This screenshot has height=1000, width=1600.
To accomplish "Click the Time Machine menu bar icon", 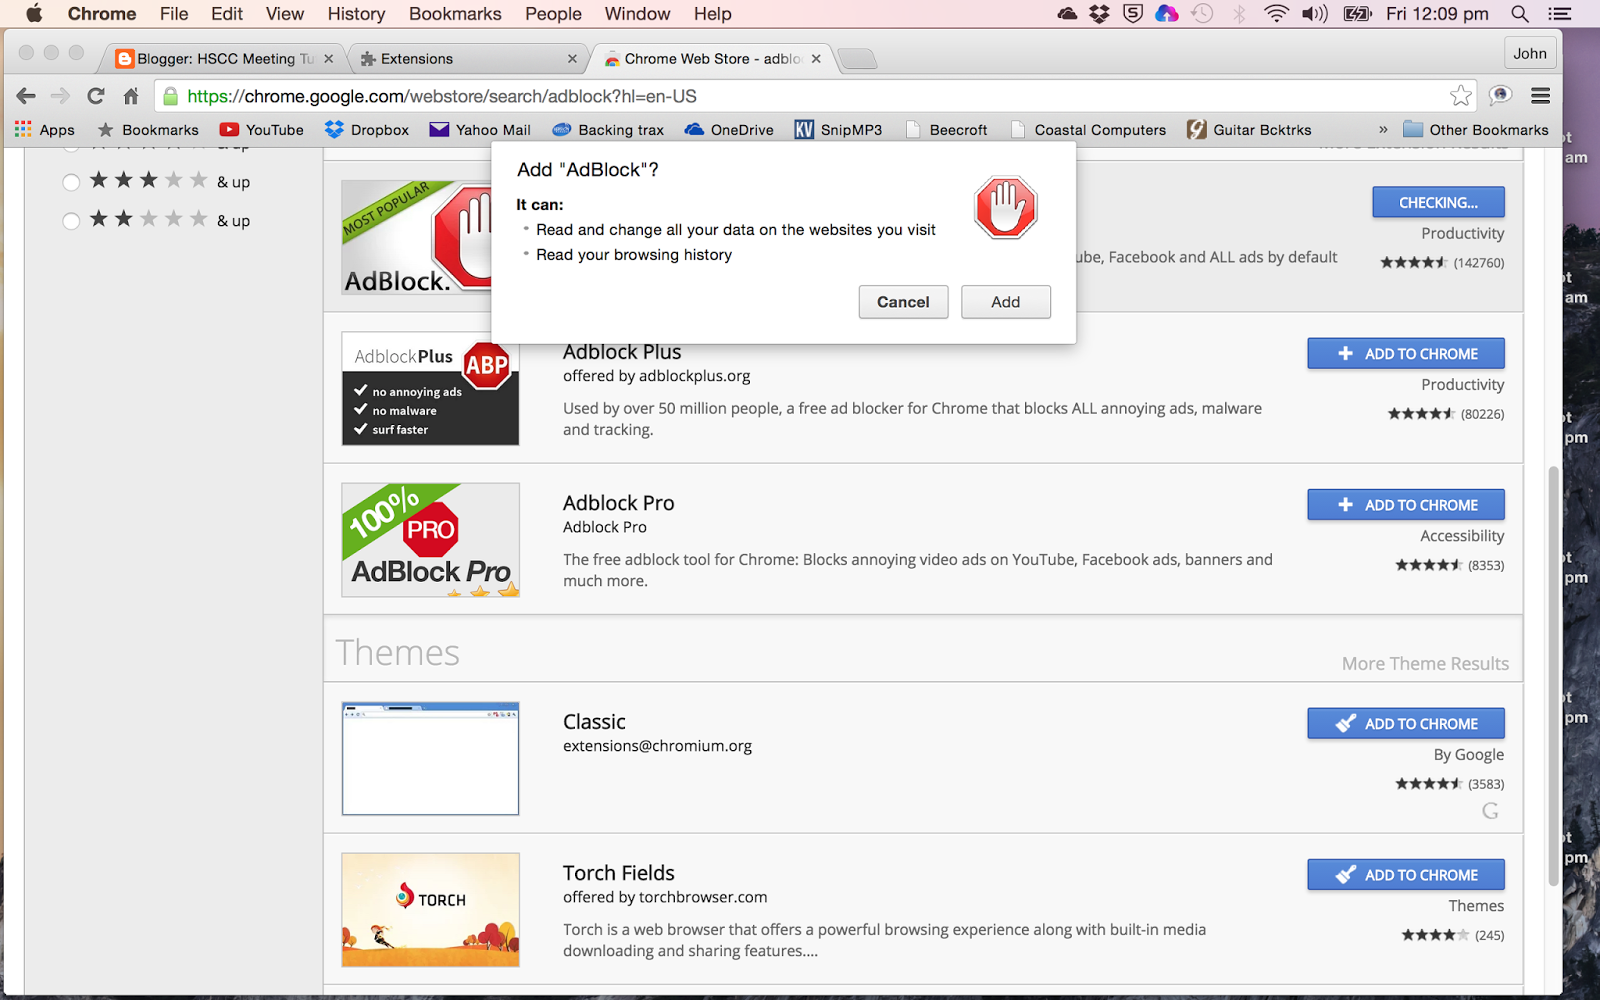I will (x=1202, y=14).
